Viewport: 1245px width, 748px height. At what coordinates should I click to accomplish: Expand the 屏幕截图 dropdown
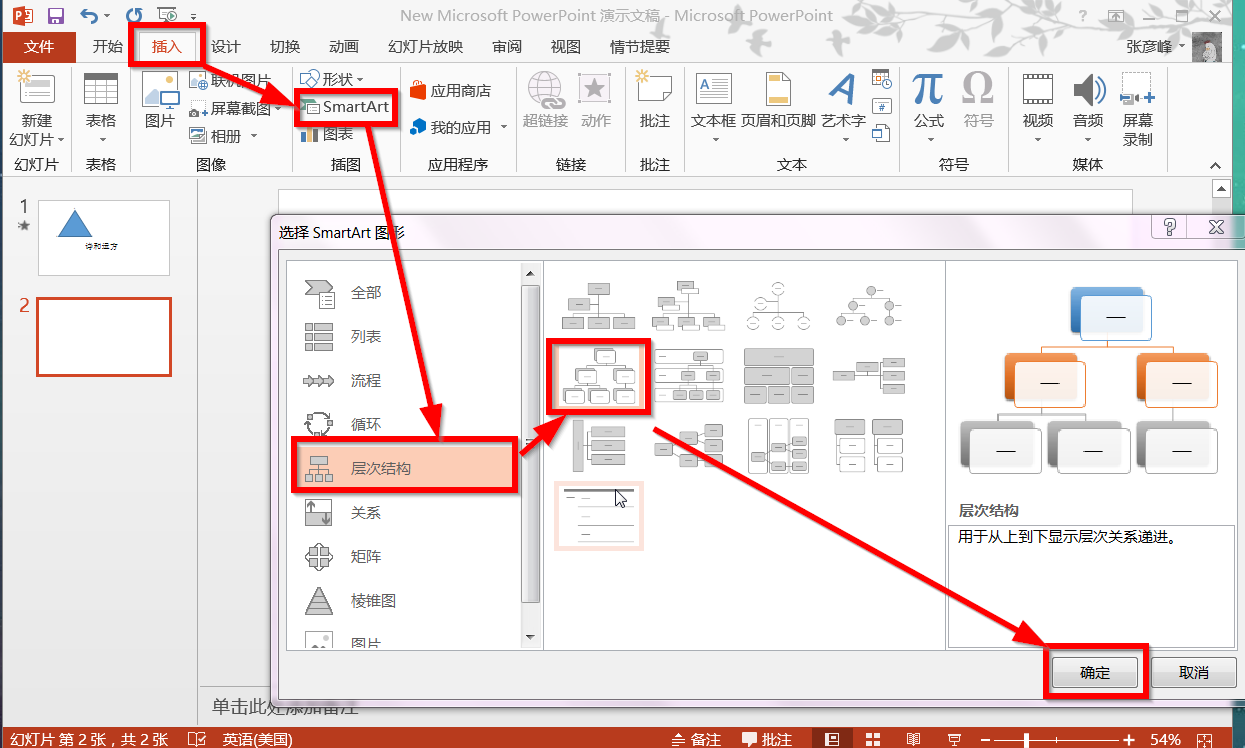[278, 108]
